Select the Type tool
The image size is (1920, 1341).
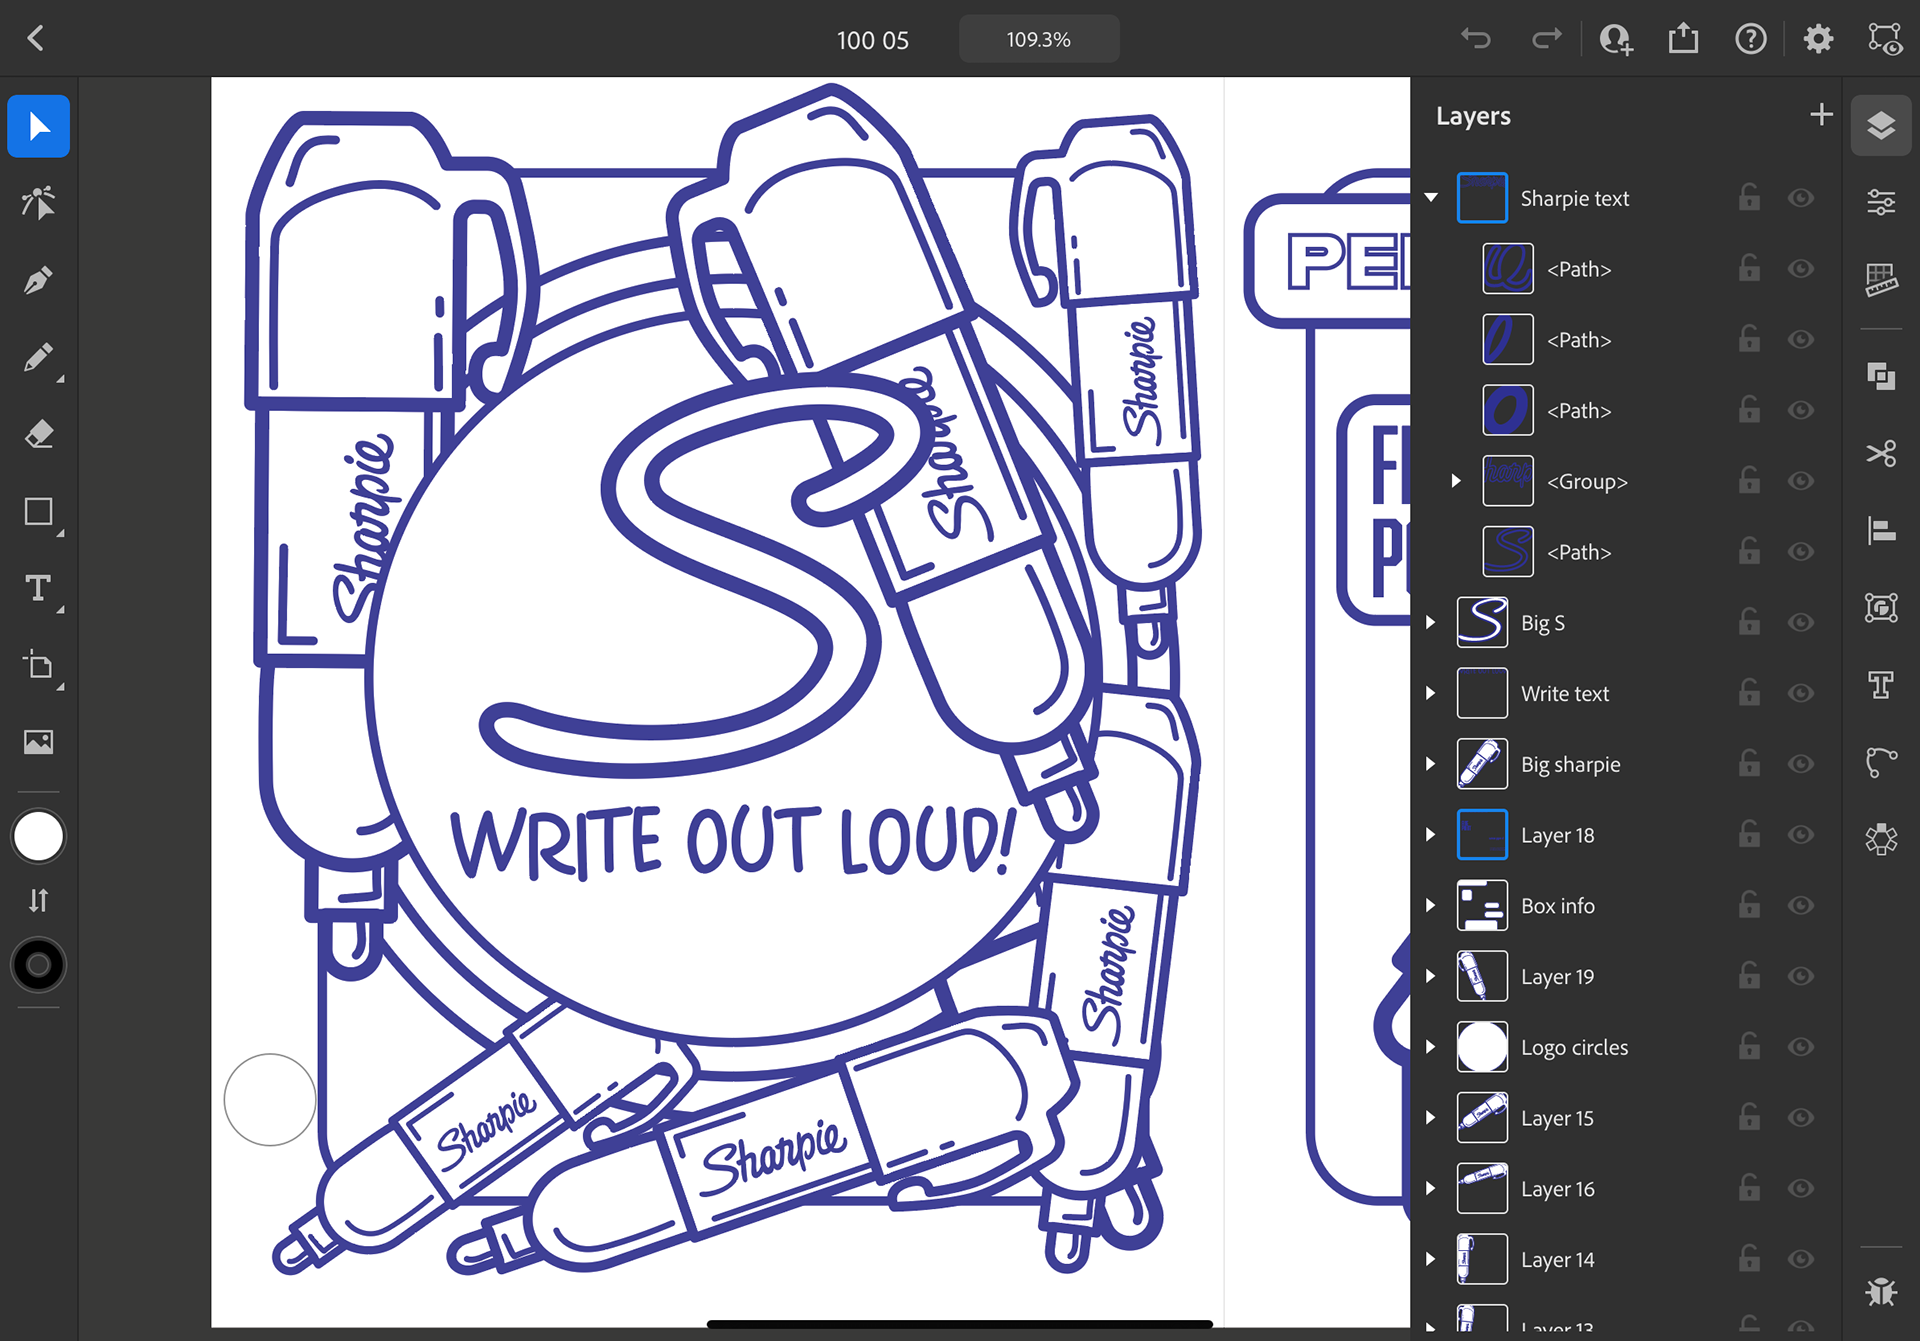(38, 589)
